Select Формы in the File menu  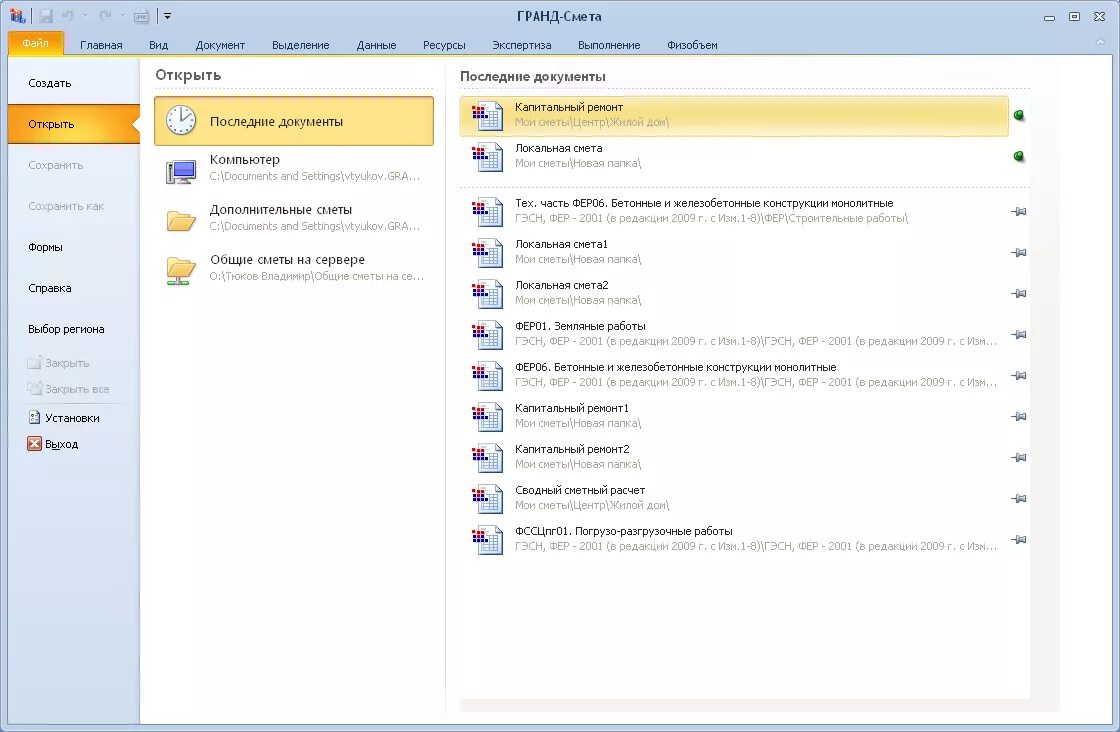(74, 247)
